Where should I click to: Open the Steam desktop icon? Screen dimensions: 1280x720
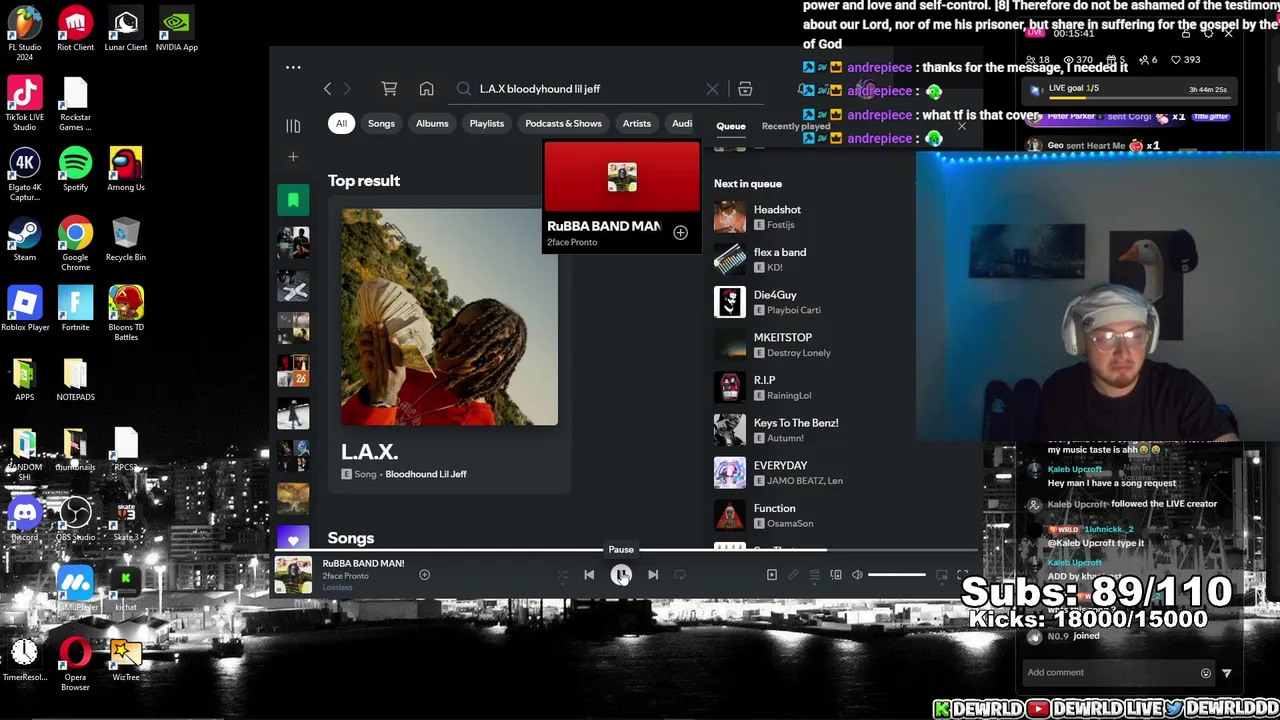tap(25, 240)
